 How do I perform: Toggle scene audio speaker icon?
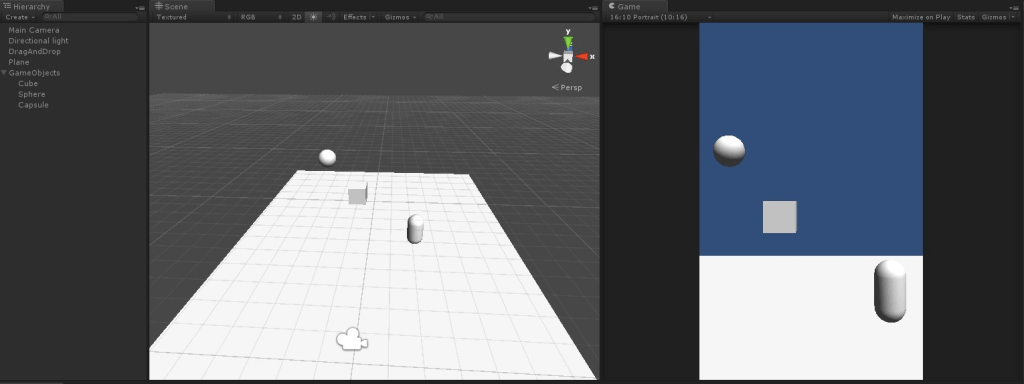pyautogui.click(x=331, y=17)
